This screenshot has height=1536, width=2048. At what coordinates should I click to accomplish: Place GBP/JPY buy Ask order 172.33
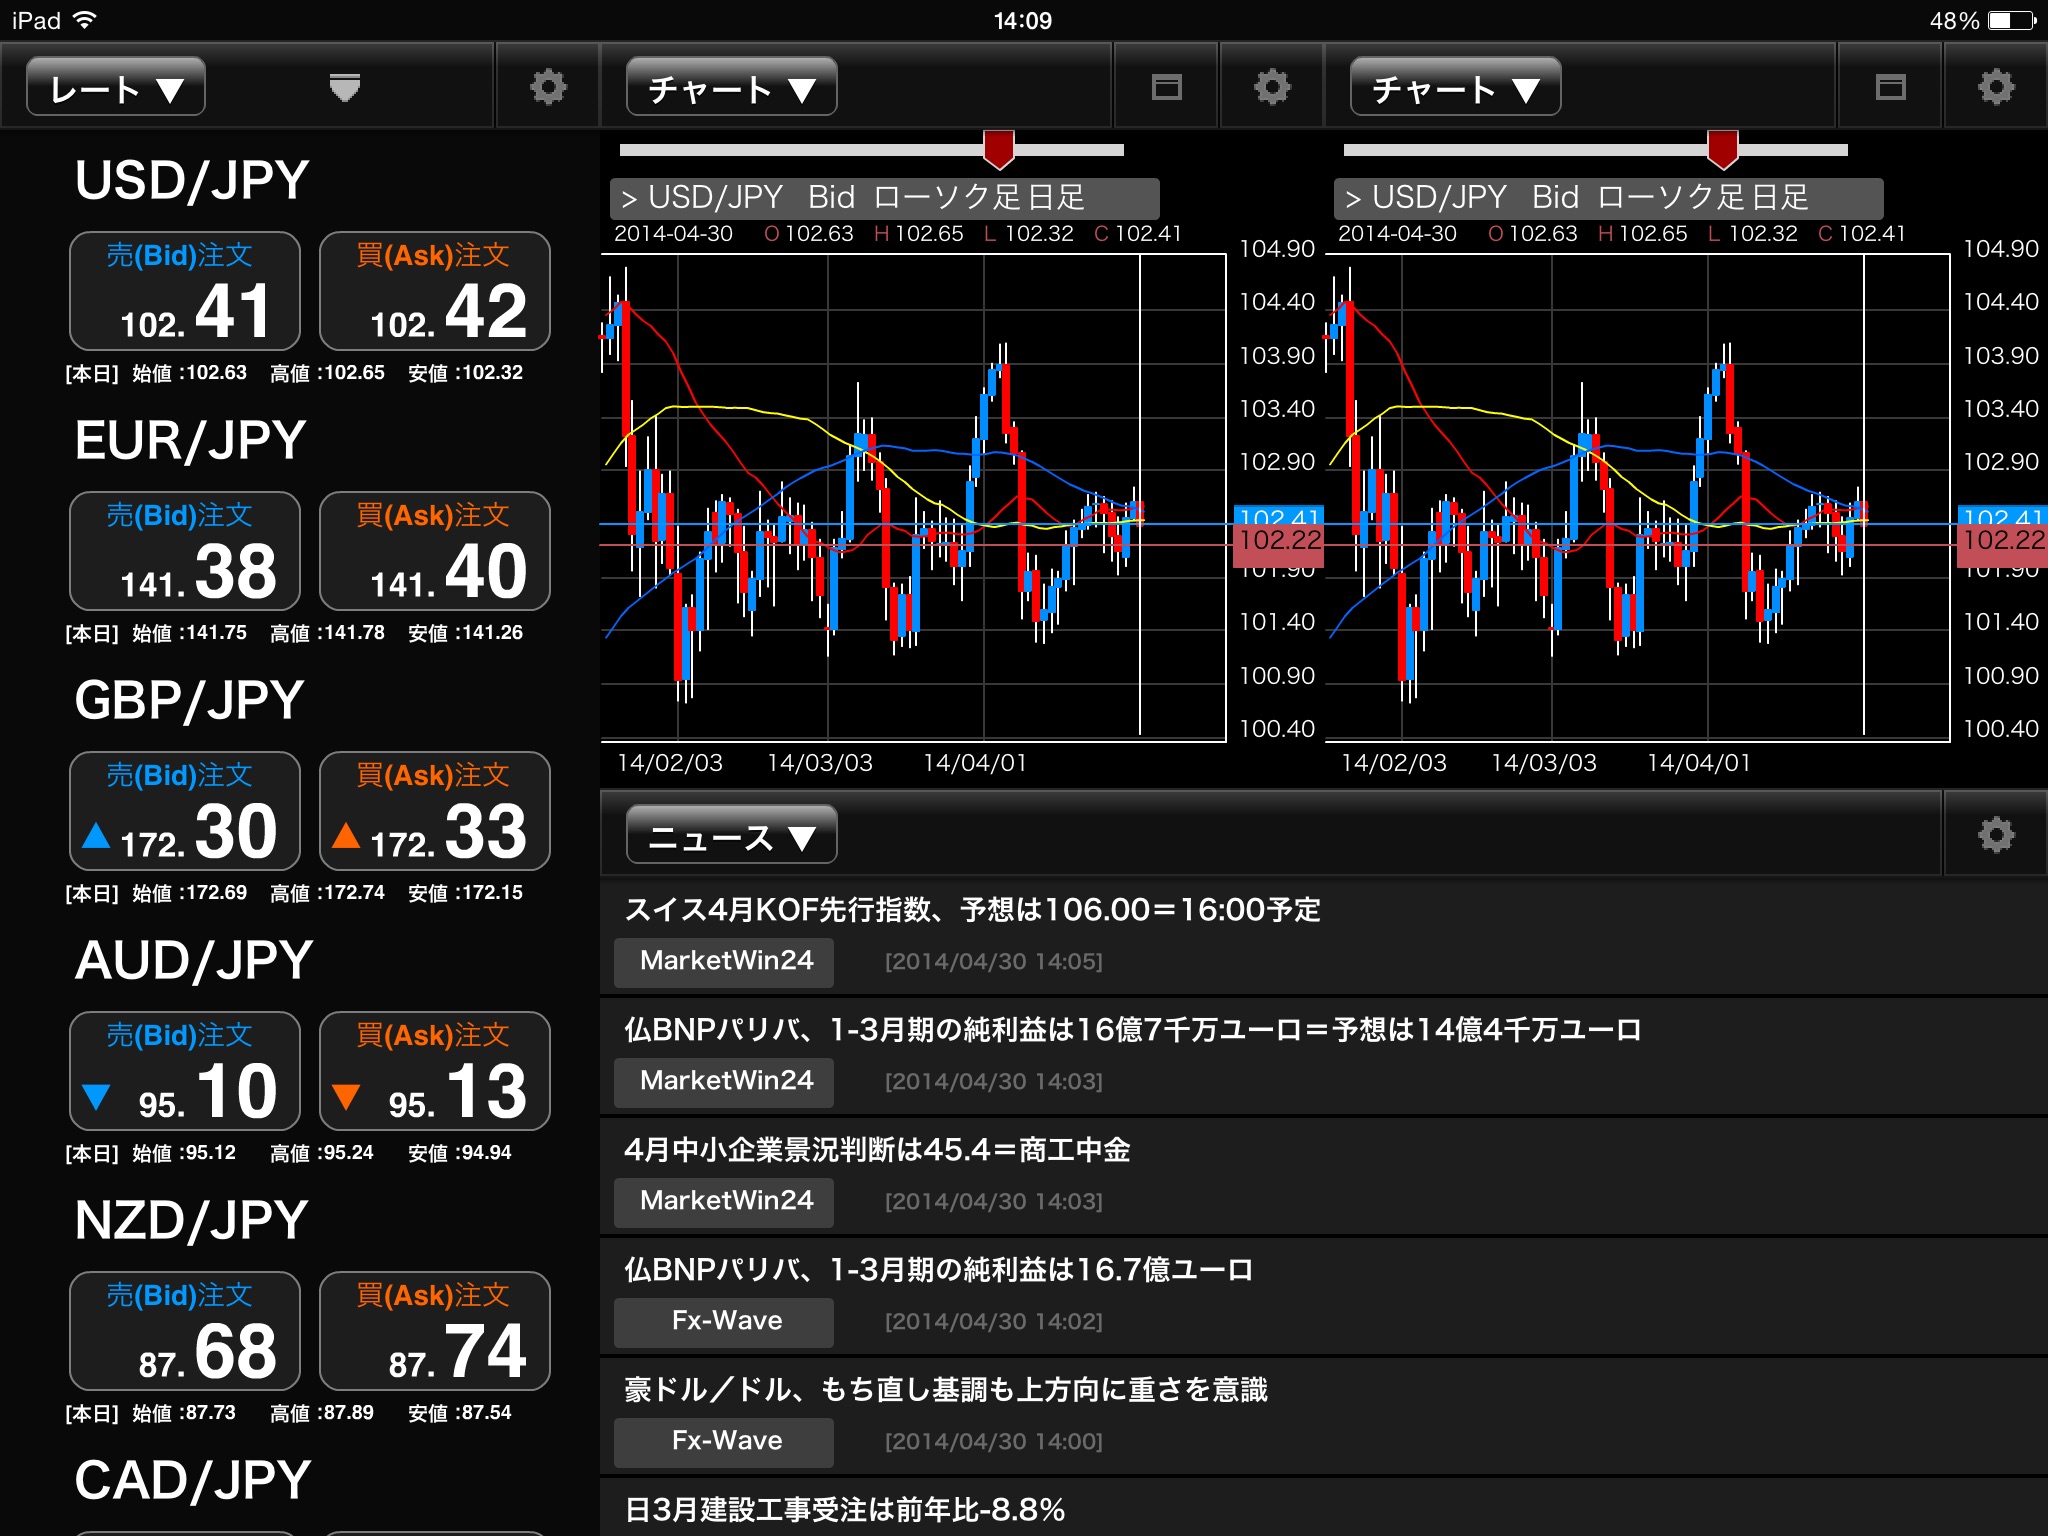[x=435, y=811]
